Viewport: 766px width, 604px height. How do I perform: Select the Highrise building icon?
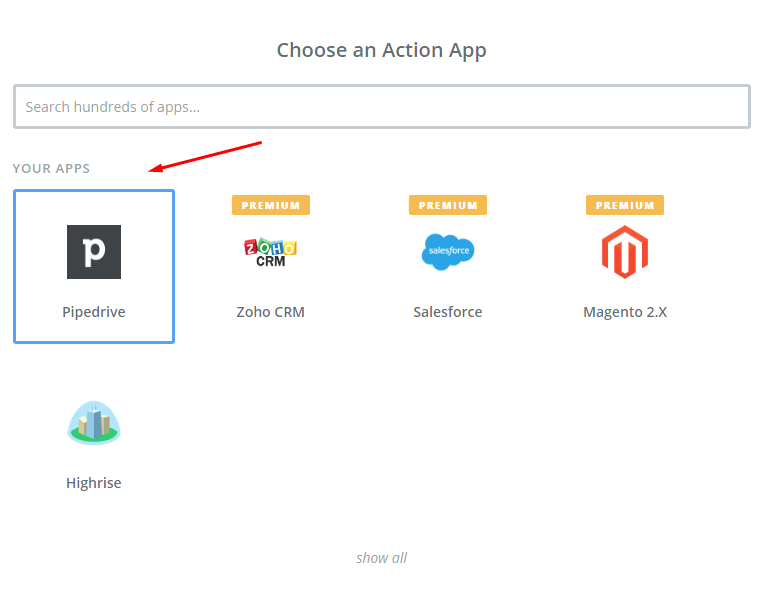point(94,422)
